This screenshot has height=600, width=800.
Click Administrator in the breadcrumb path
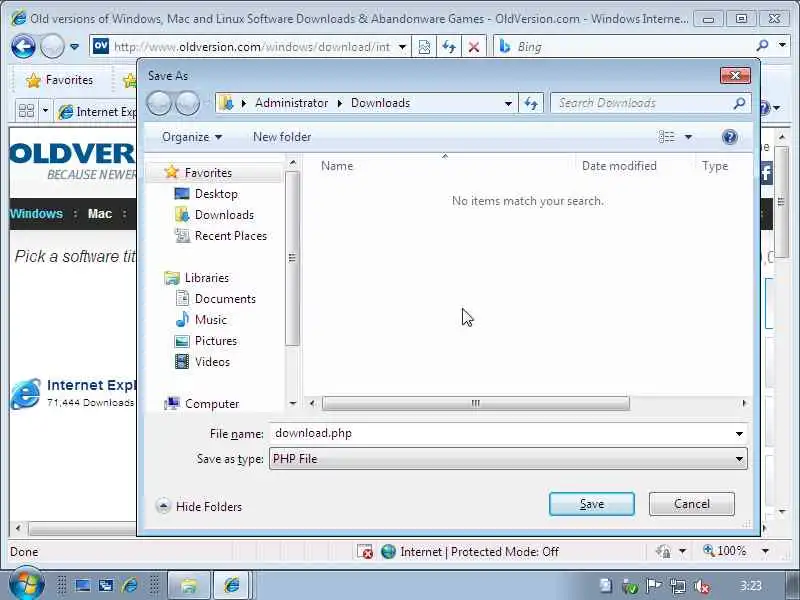tap(291, 103)
